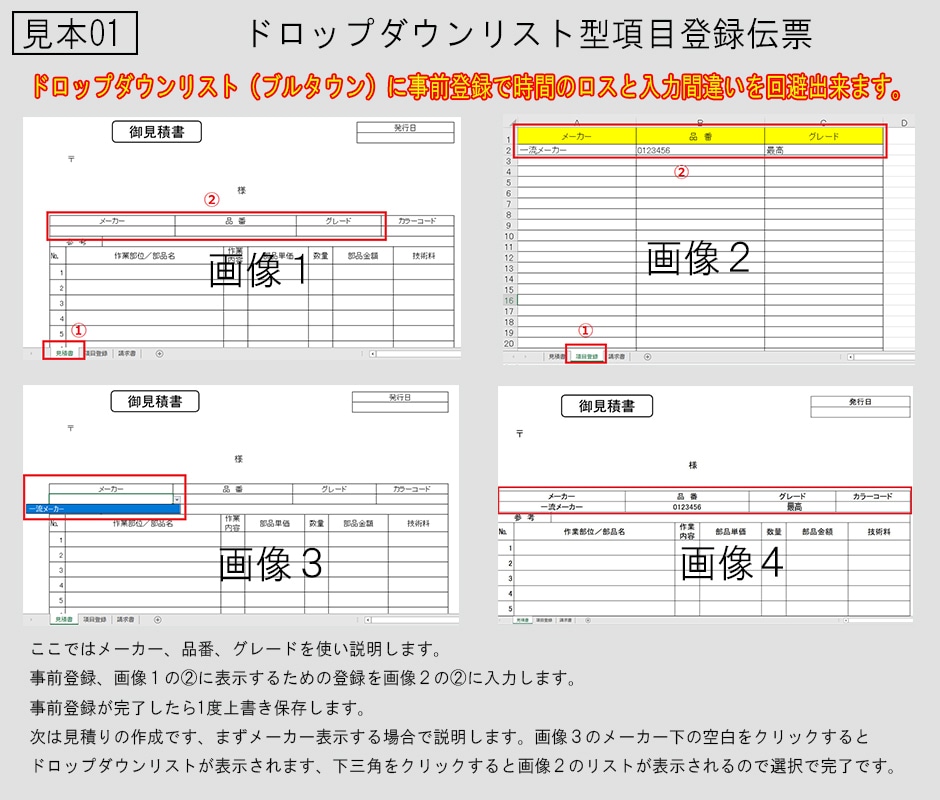The height and width of the screenshot is (800, 940).
Task: Click 技術料 column header in 画像3
Action: point(418,524)
